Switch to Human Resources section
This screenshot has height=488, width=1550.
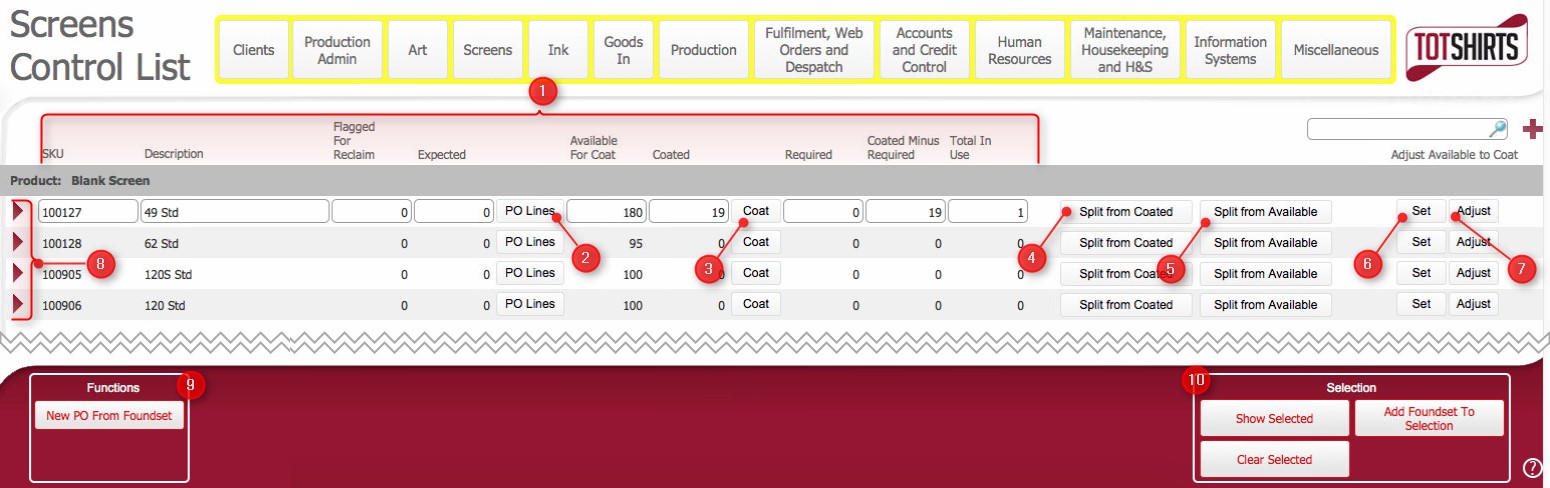point(1018,50)
